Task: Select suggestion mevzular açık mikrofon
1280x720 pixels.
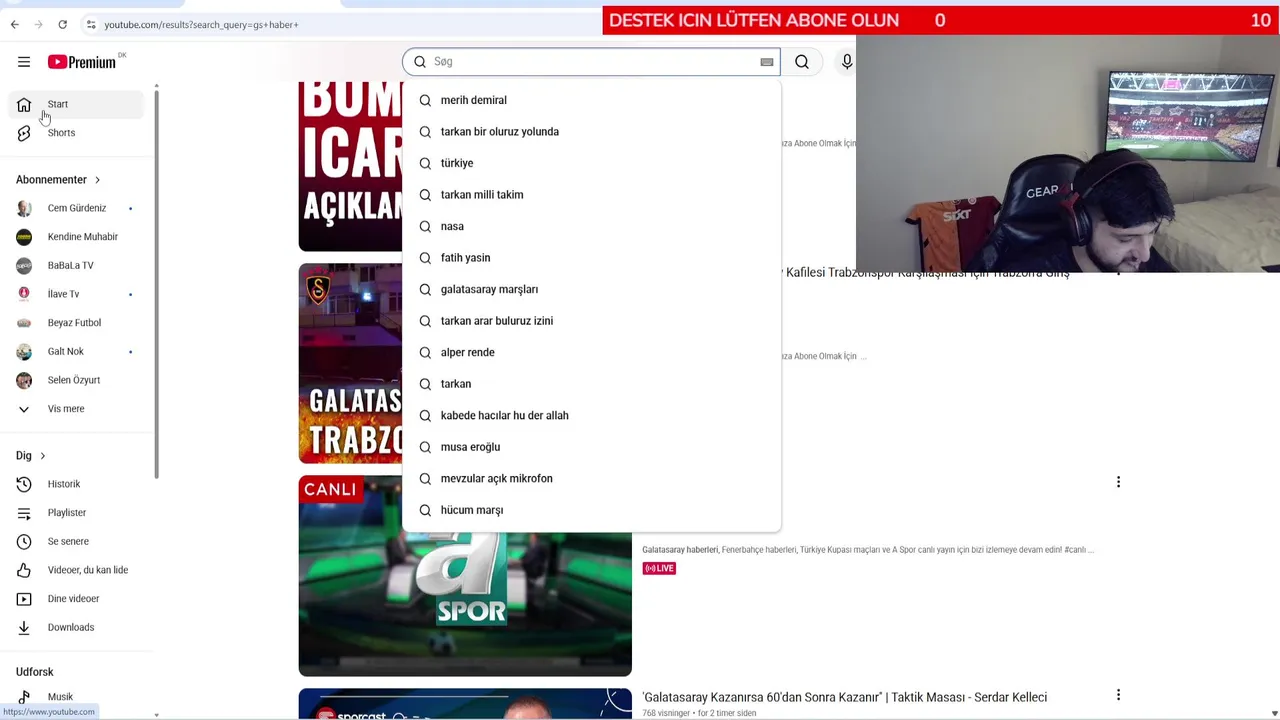Action: pyautogui.click(x=591, y=478)
